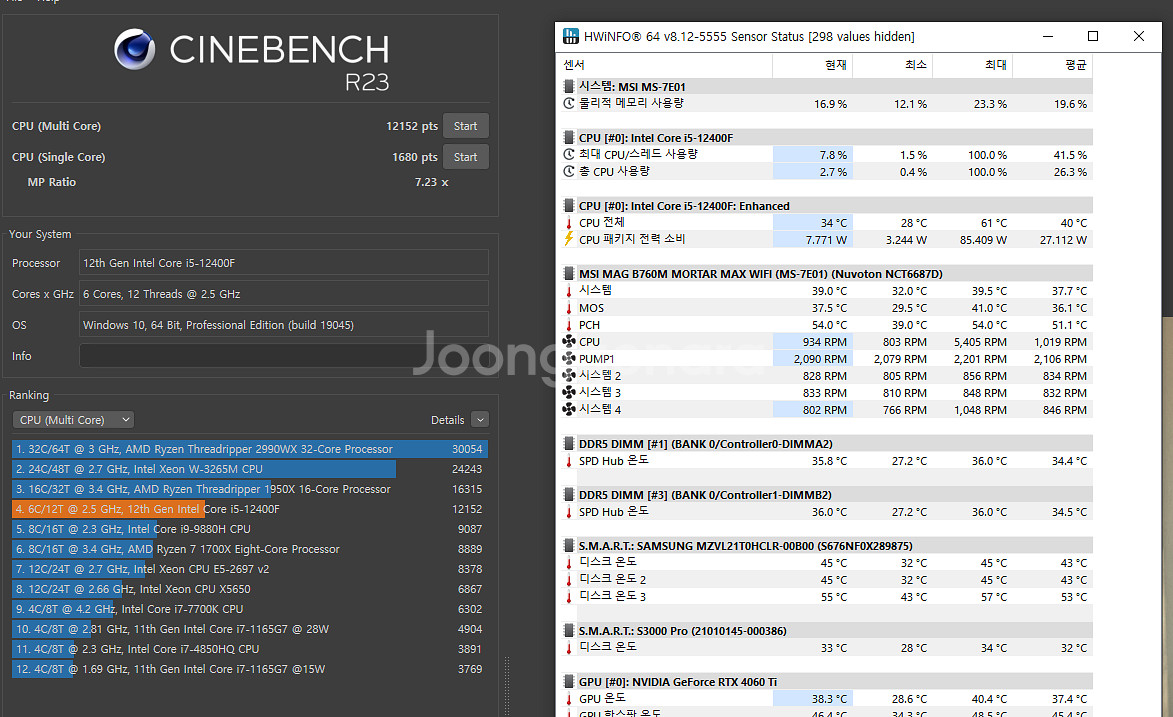1173x717 pixels.
Task: Maximize the HWiNFO Sensor Status window
Action: (x=1093, y=36)
